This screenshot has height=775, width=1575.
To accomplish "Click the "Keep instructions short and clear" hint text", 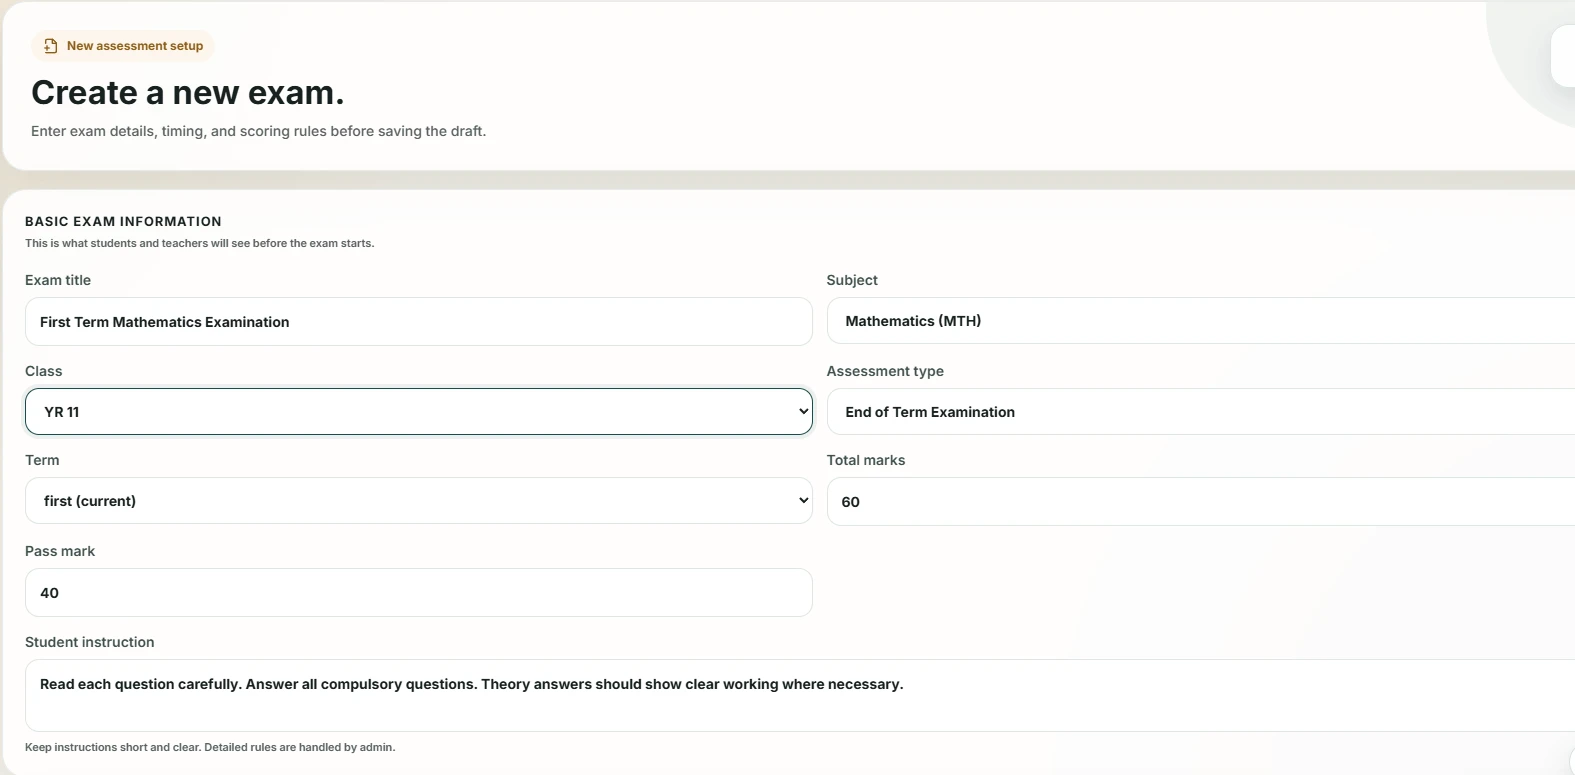I will [210, 747].
